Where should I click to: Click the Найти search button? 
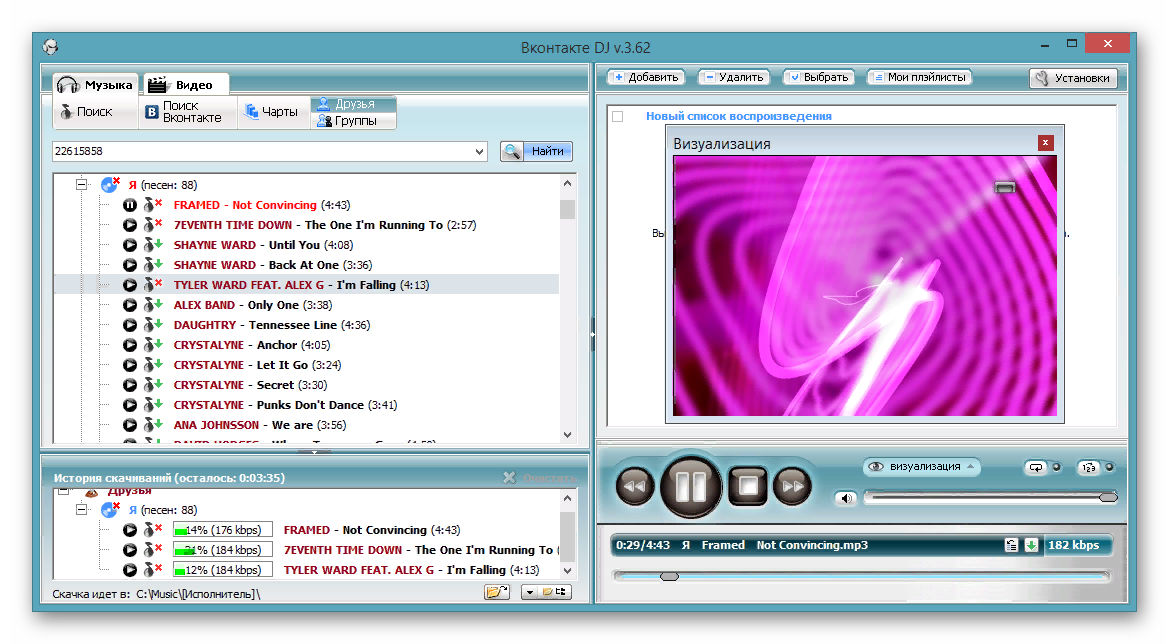tap(536, 152)
